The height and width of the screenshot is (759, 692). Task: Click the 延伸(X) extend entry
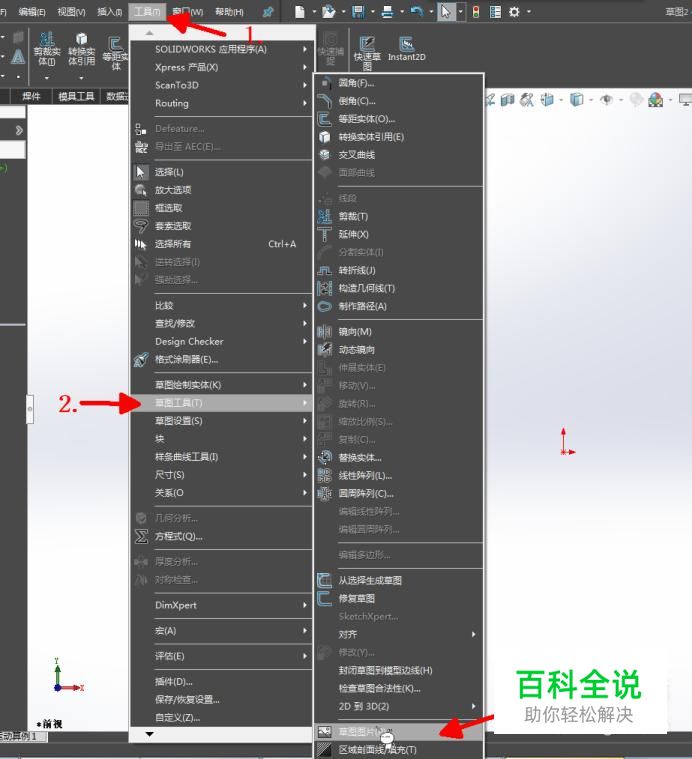[x=399, y=234]
